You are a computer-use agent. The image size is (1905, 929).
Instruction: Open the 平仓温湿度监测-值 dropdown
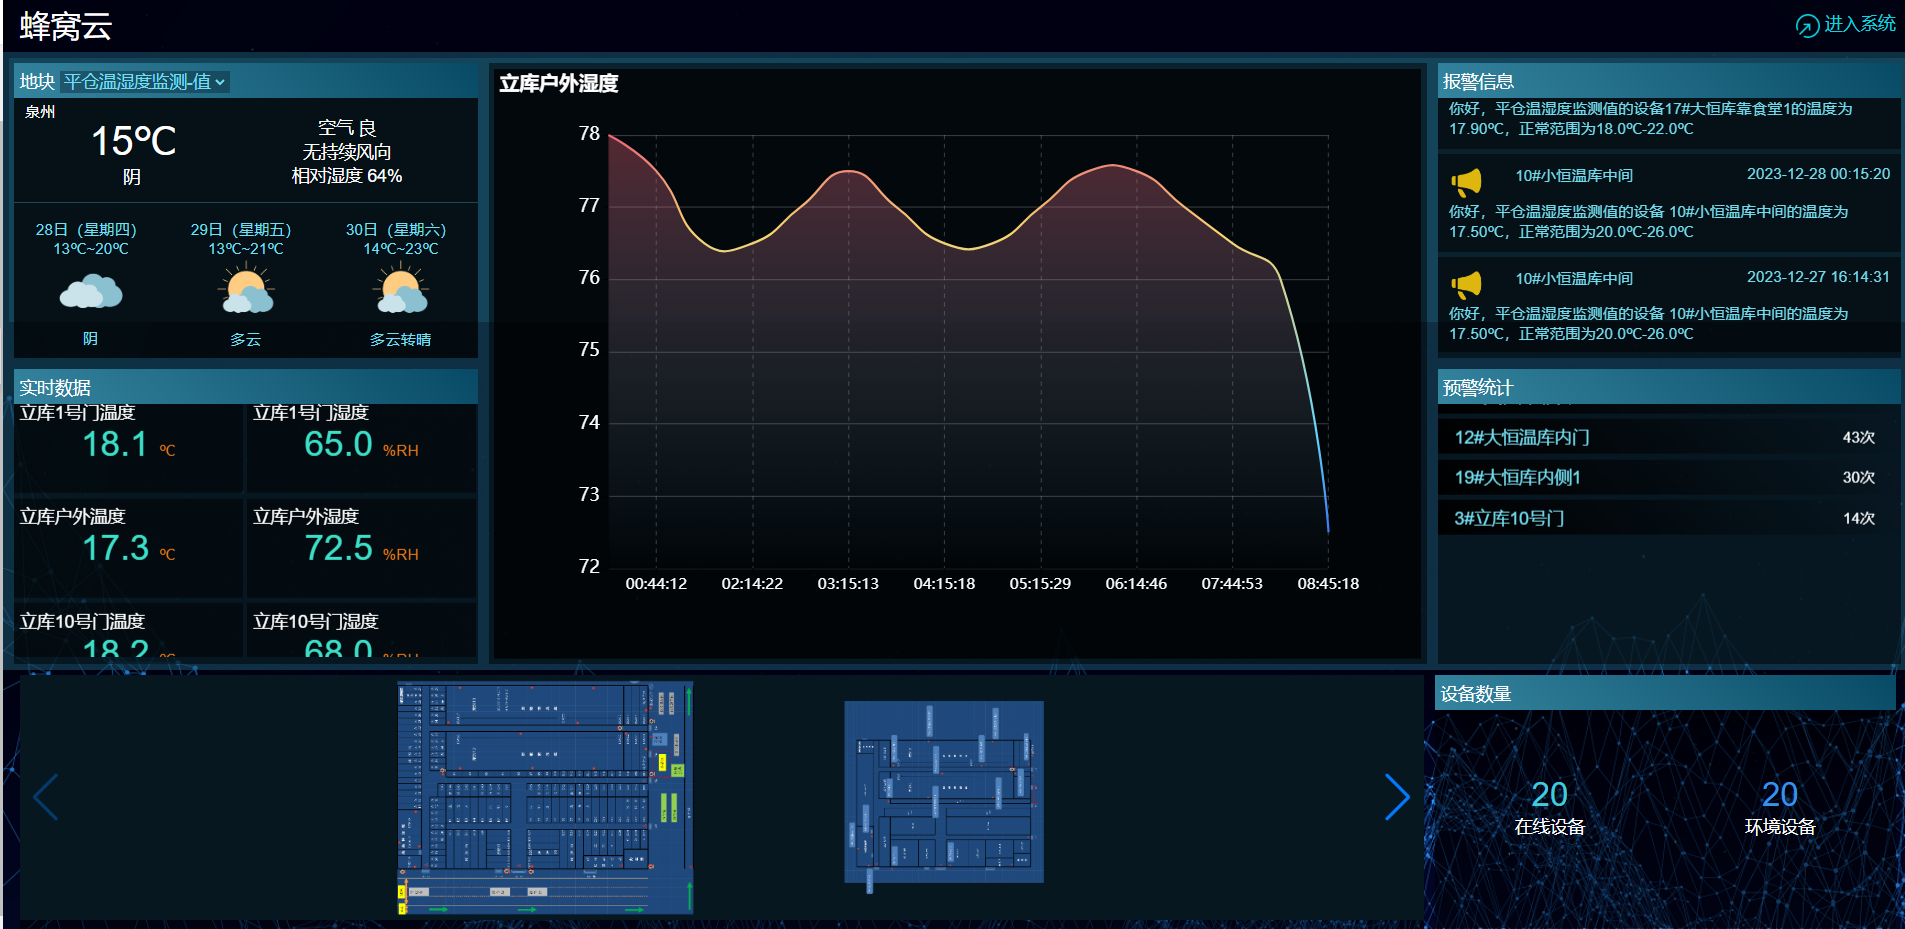point(145,81)
